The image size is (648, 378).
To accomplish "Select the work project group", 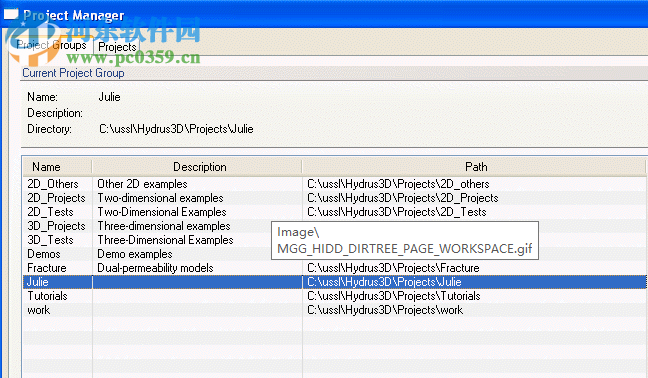I will point(38,310).
